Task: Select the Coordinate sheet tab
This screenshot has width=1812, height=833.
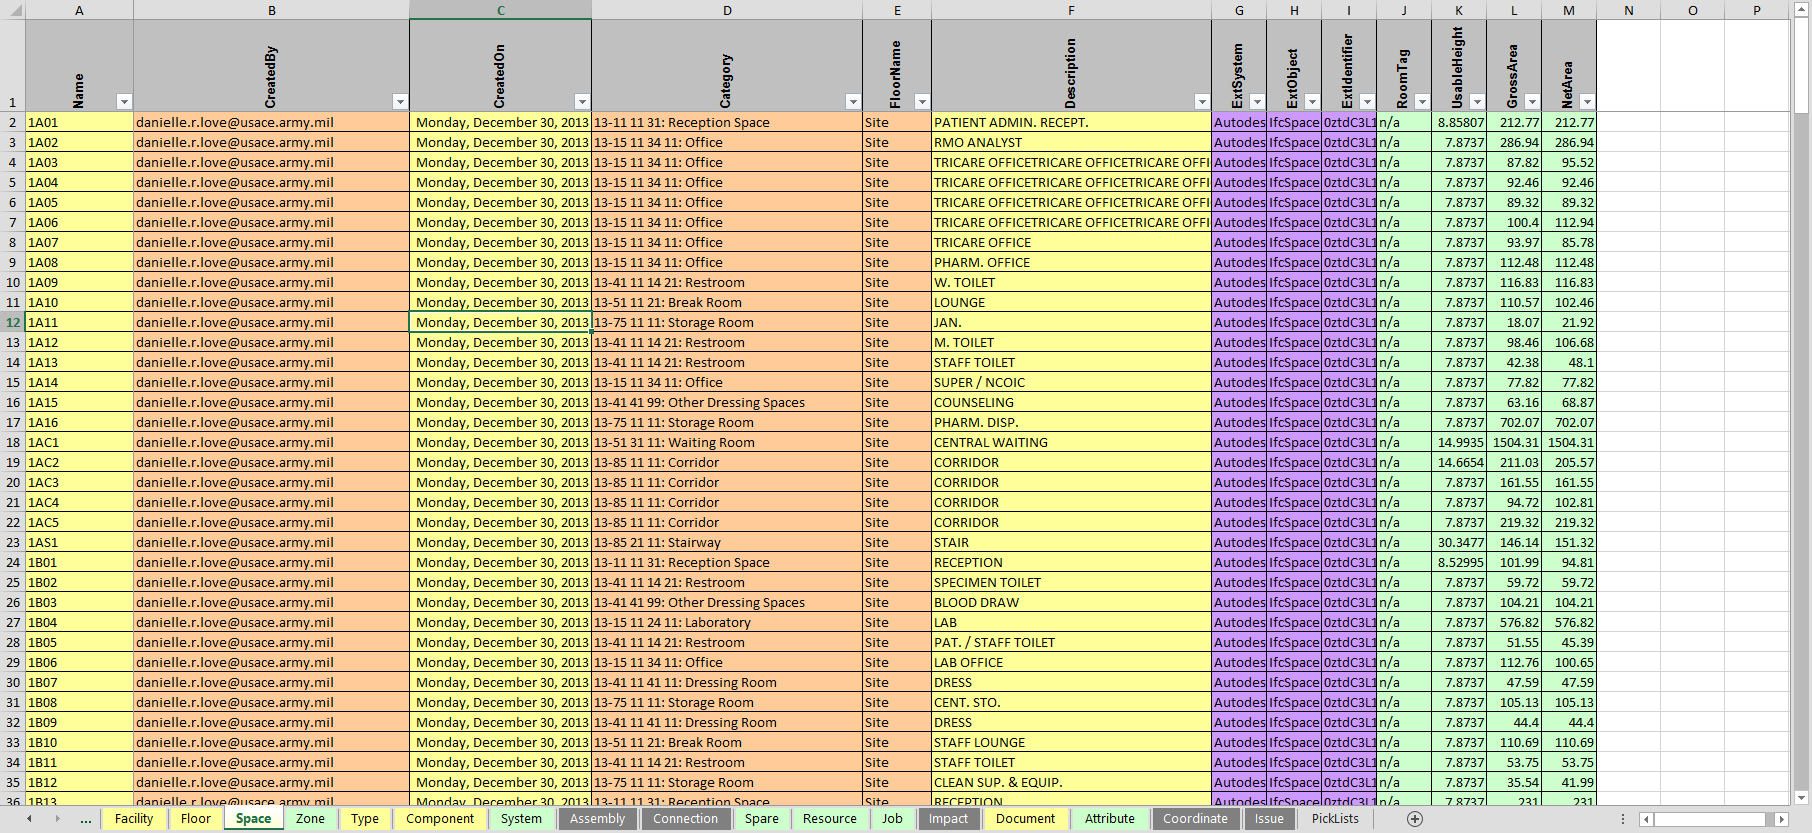Action: tap(1195, 819)
